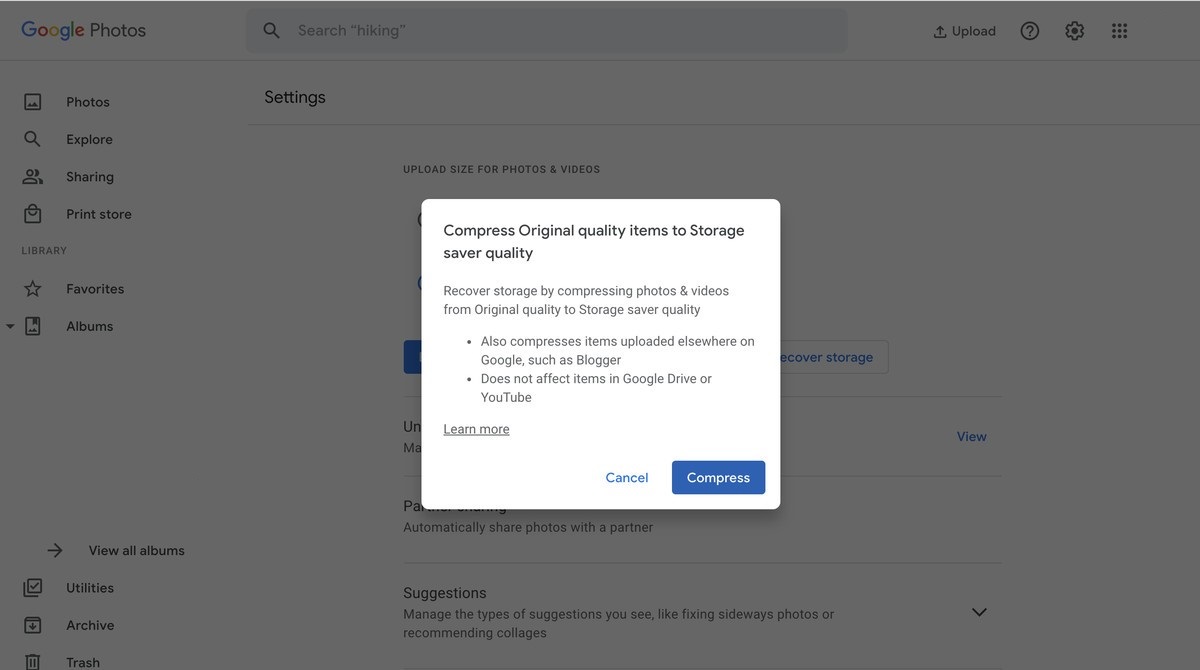This screenshot has height=670, width=1200.
Task: Expand the Albums tree arrow
Action: [10, 327]
